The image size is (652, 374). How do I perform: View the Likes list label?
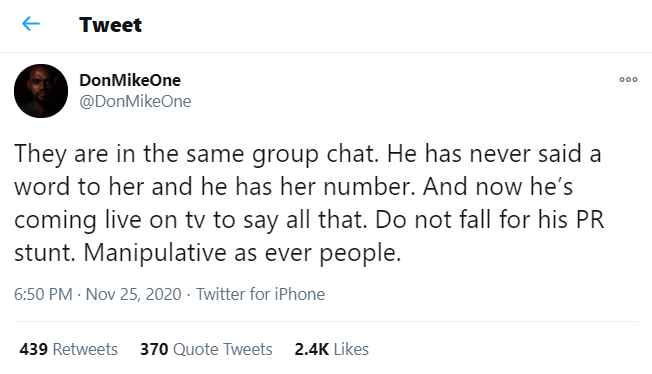(x=351, y=349)
